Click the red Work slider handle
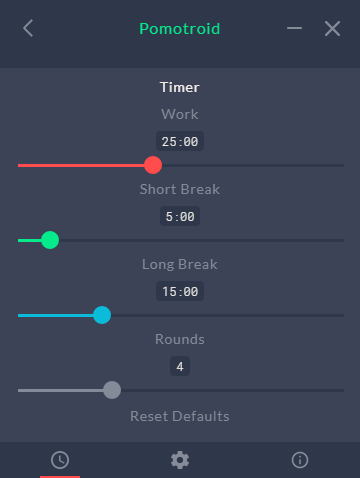Viewport: 360px width, 478px height. [153, 165]
